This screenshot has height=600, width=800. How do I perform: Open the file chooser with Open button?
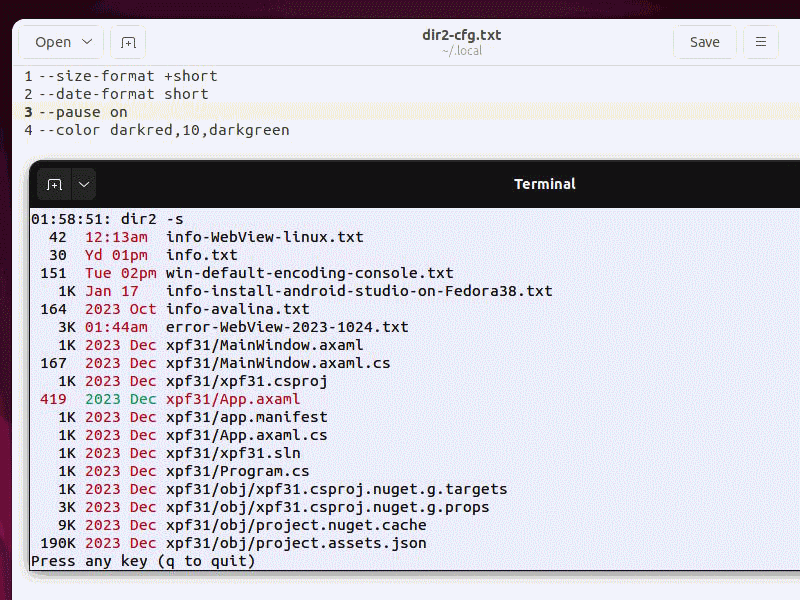(53, 42)
